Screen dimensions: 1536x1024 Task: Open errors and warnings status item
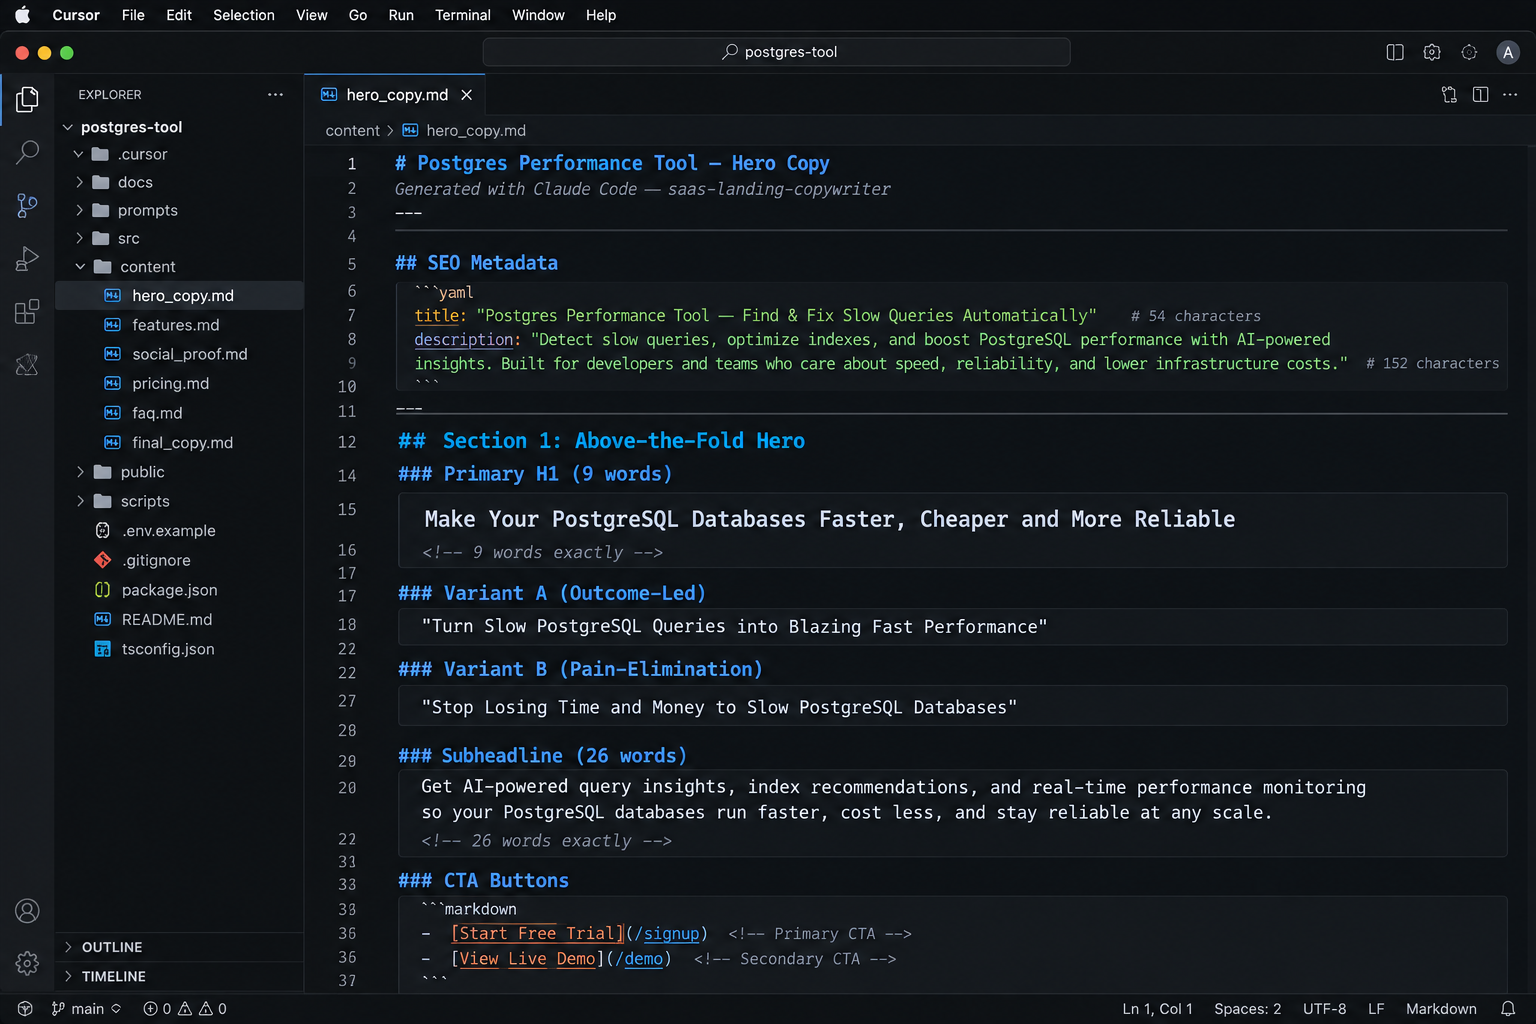coord(185,1009)
